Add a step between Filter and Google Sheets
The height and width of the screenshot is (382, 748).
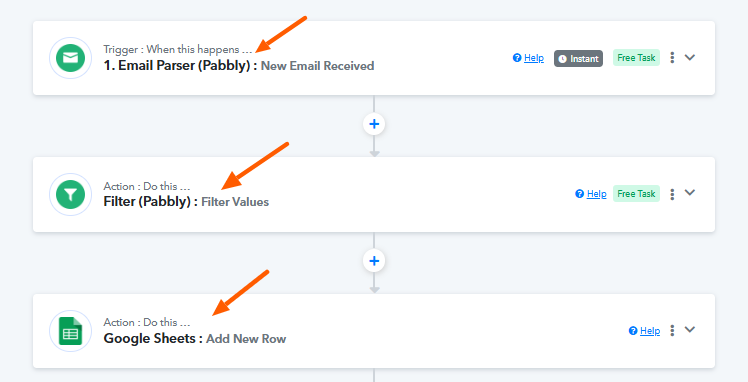click(x=374, y=261)
